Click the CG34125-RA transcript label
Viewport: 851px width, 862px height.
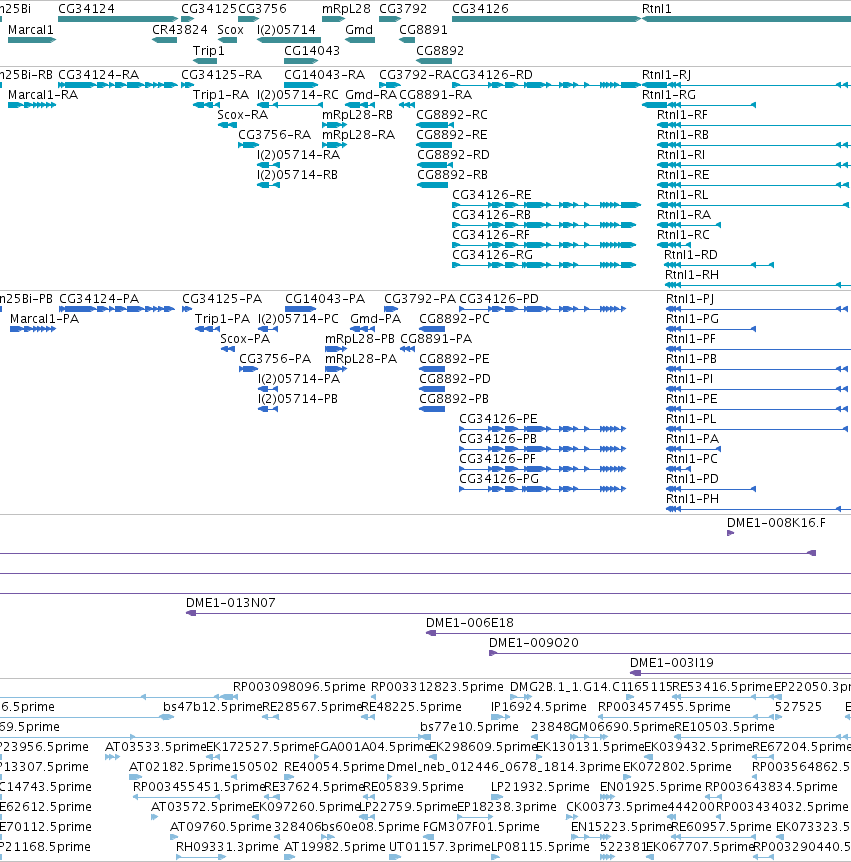pyautogui.click(x=222, y=75)
